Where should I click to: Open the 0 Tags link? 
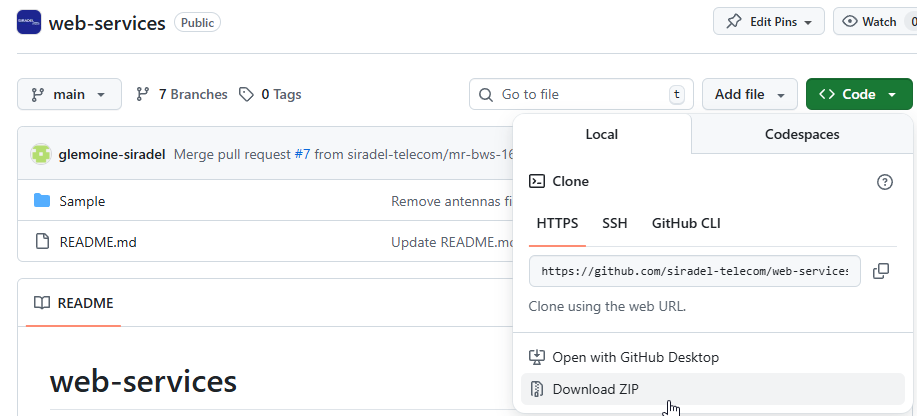click(270, 94)
